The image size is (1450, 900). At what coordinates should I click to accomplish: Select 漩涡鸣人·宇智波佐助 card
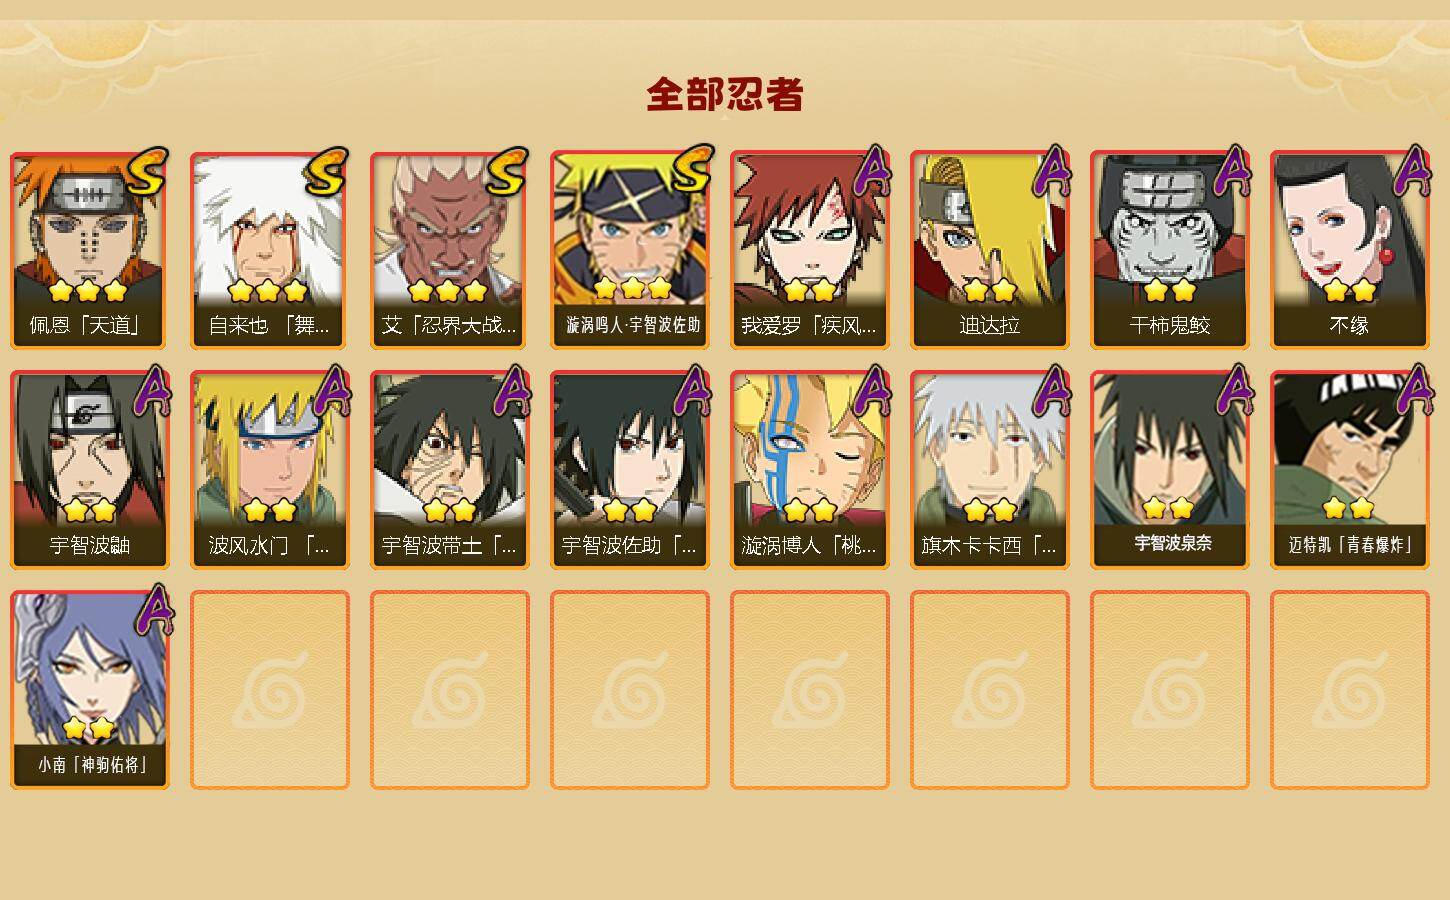coord(630,250)
